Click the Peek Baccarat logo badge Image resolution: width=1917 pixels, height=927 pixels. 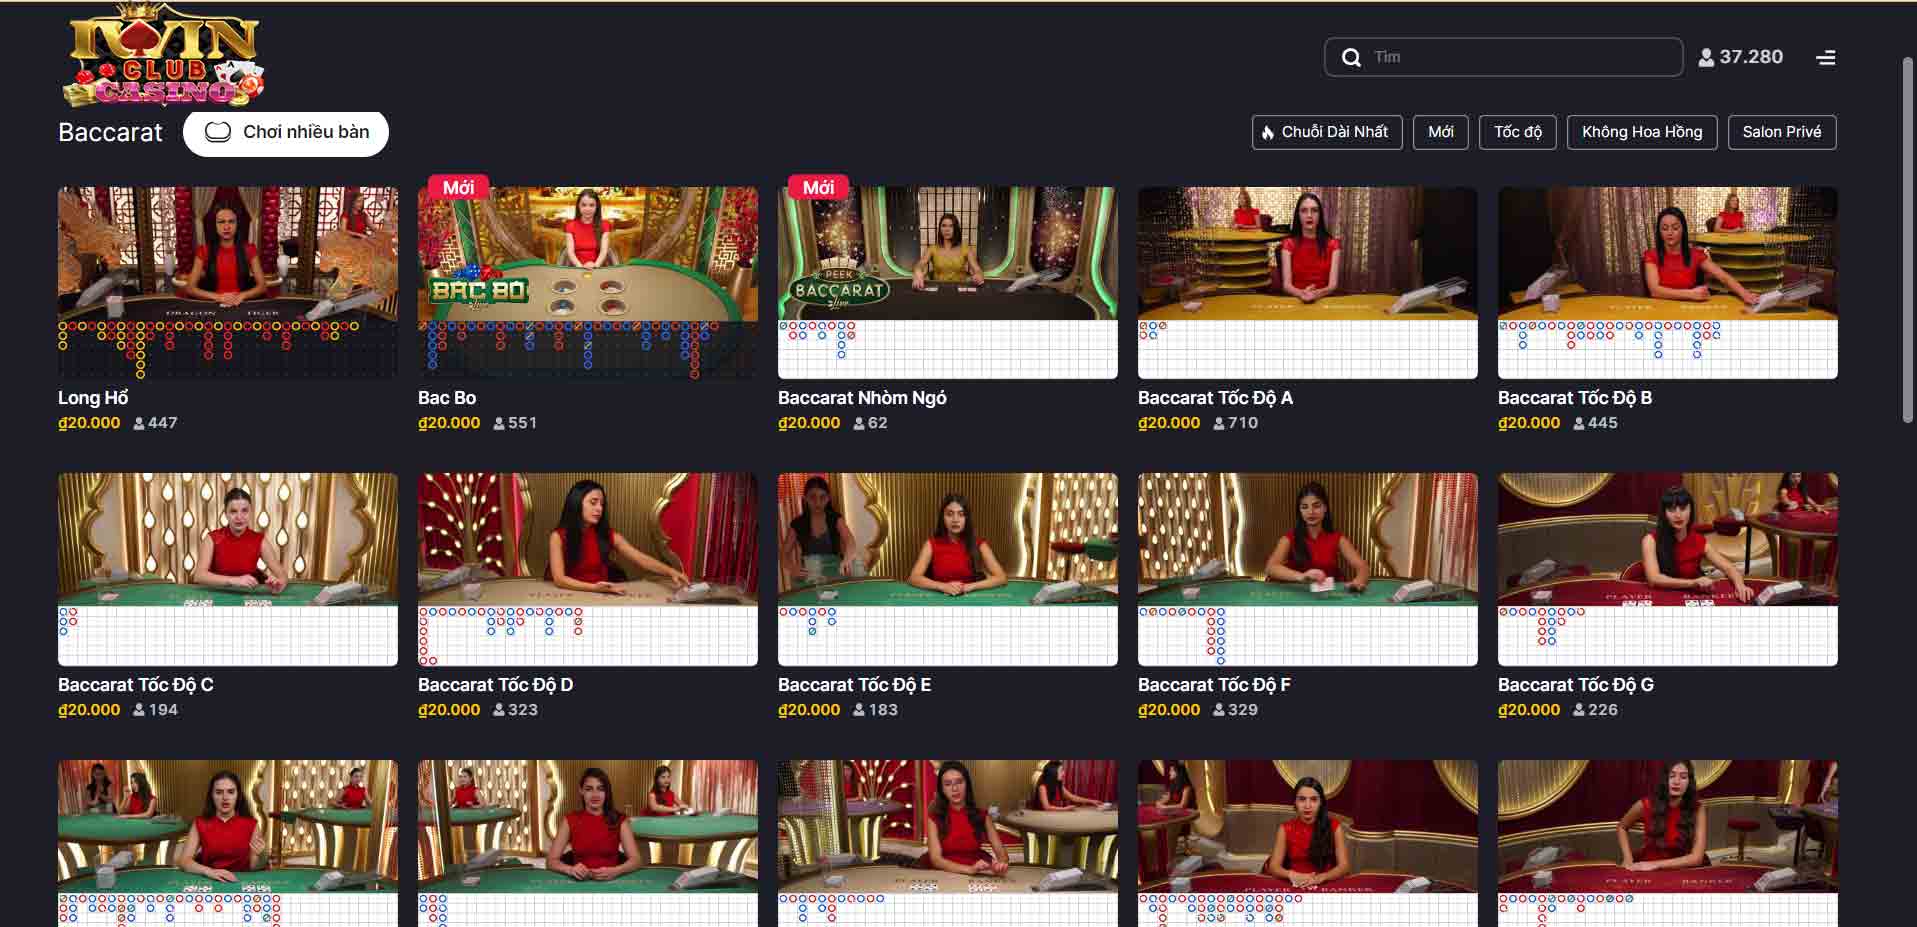click(x=839, y=288)
